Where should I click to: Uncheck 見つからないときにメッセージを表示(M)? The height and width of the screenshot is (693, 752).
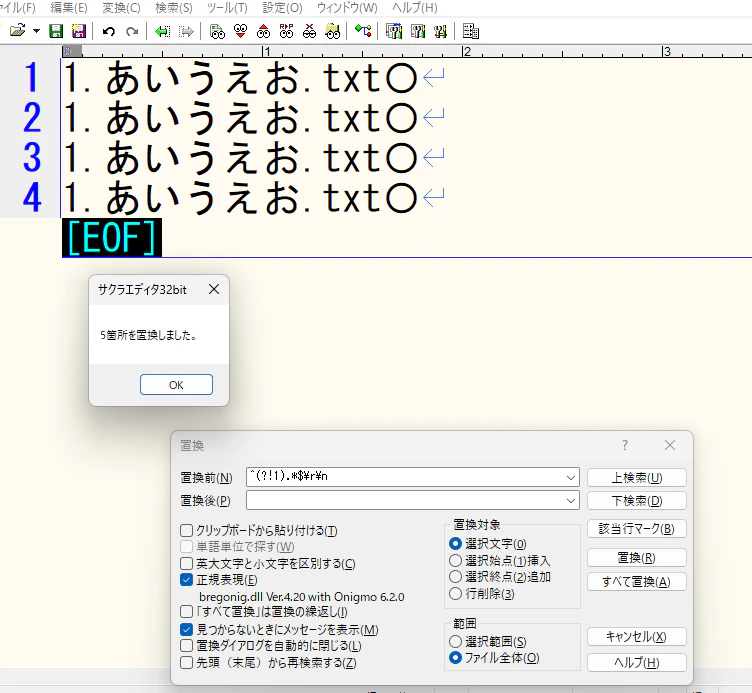[186, 630]
